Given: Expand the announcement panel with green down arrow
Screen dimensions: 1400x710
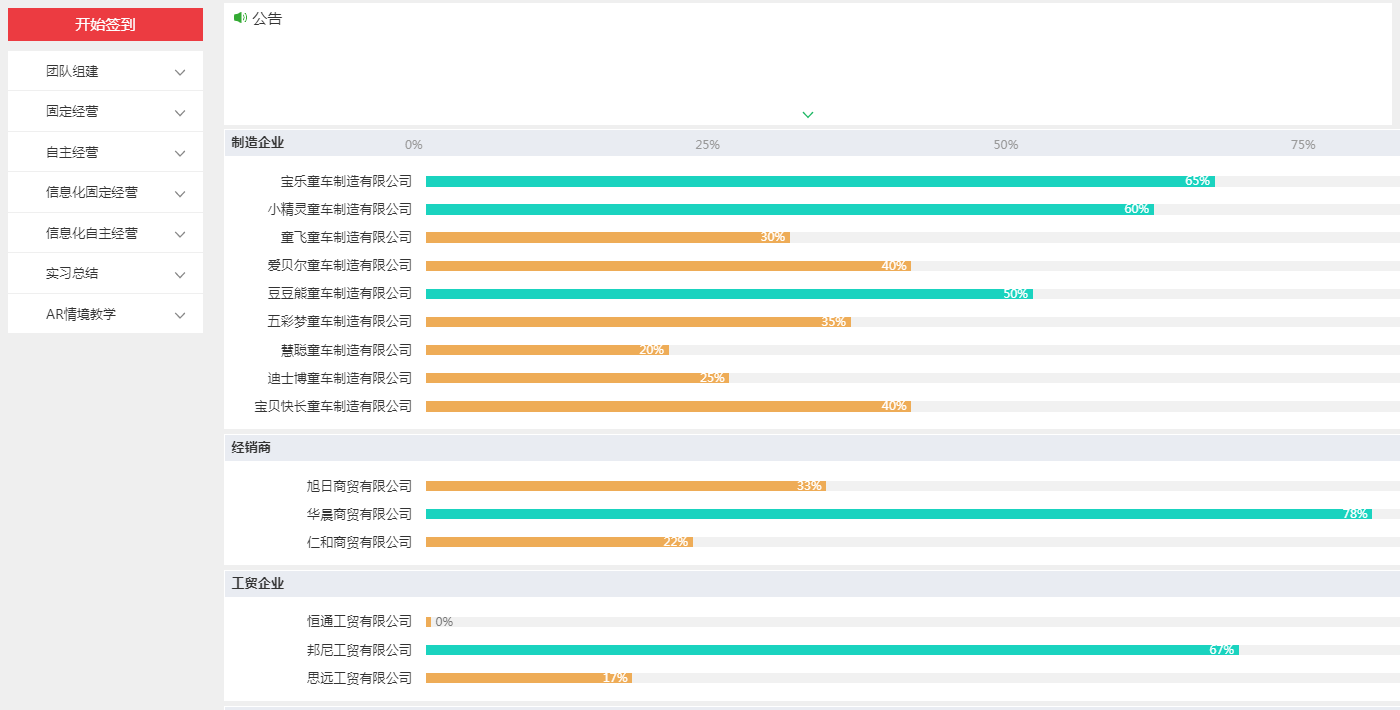Looking at the screenshot, I should click(x=808, y=115).
